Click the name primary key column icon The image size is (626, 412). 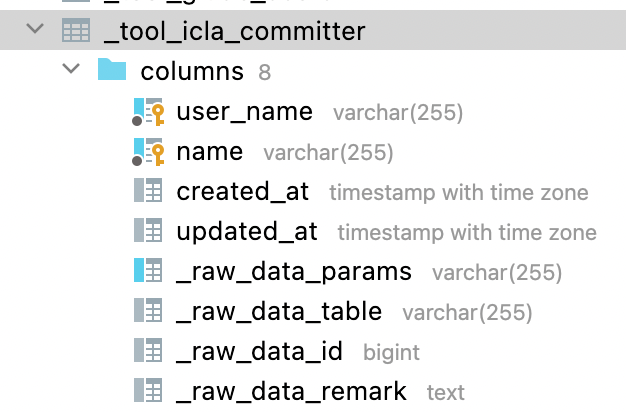pyautogui.click(x=148, y=152)
